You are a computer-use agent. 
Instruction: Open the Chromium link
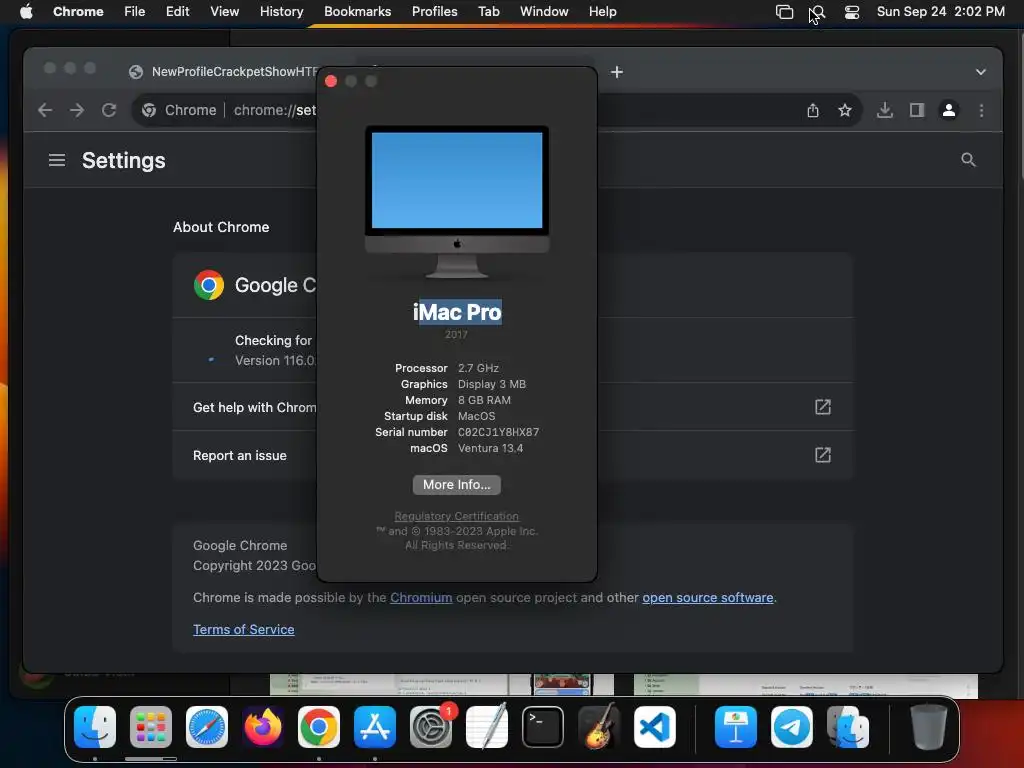[421, 598]
